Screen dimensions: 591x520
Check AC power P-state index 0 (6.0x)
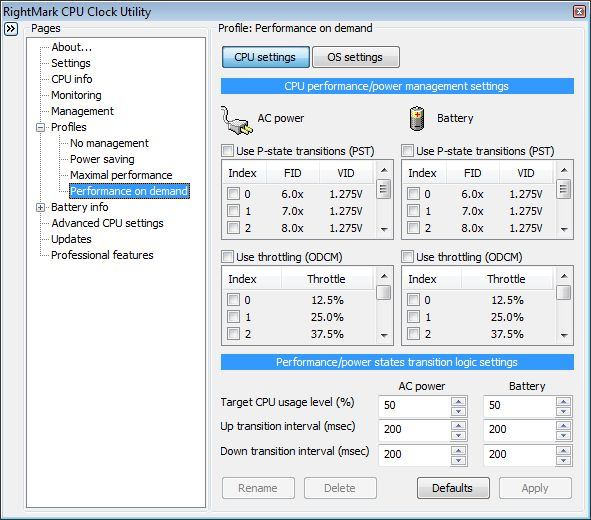pos(233,194)
